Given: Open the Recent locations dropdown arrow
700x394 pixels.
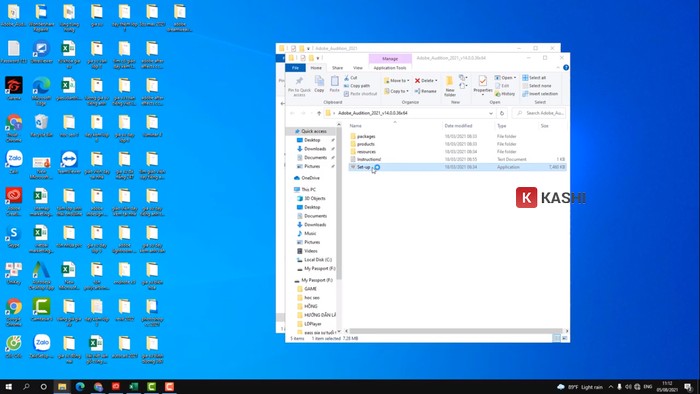Looking at the screenshot, I should (x=311, y=113).
